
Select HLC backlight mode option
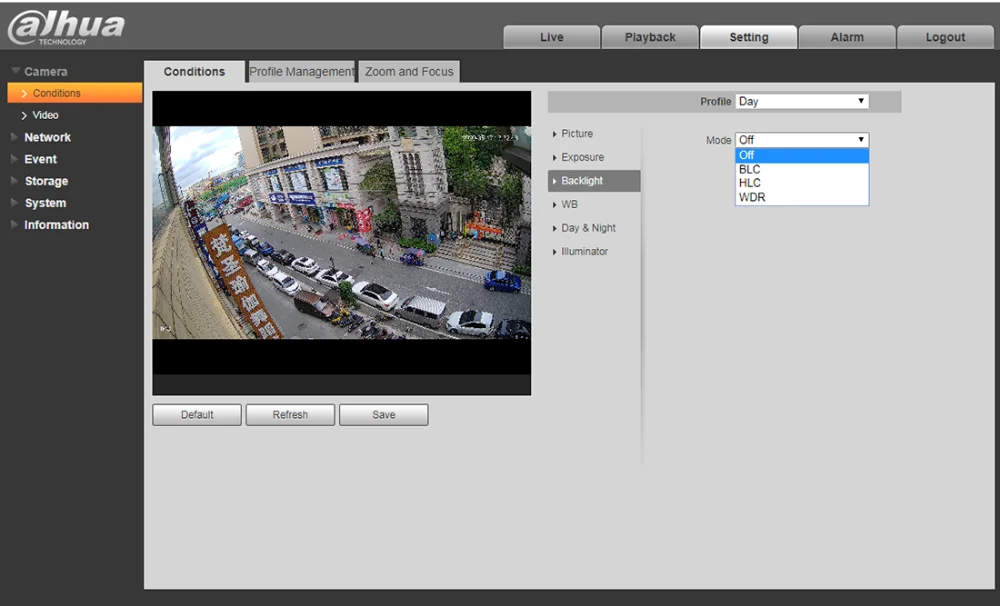[750, 183]
